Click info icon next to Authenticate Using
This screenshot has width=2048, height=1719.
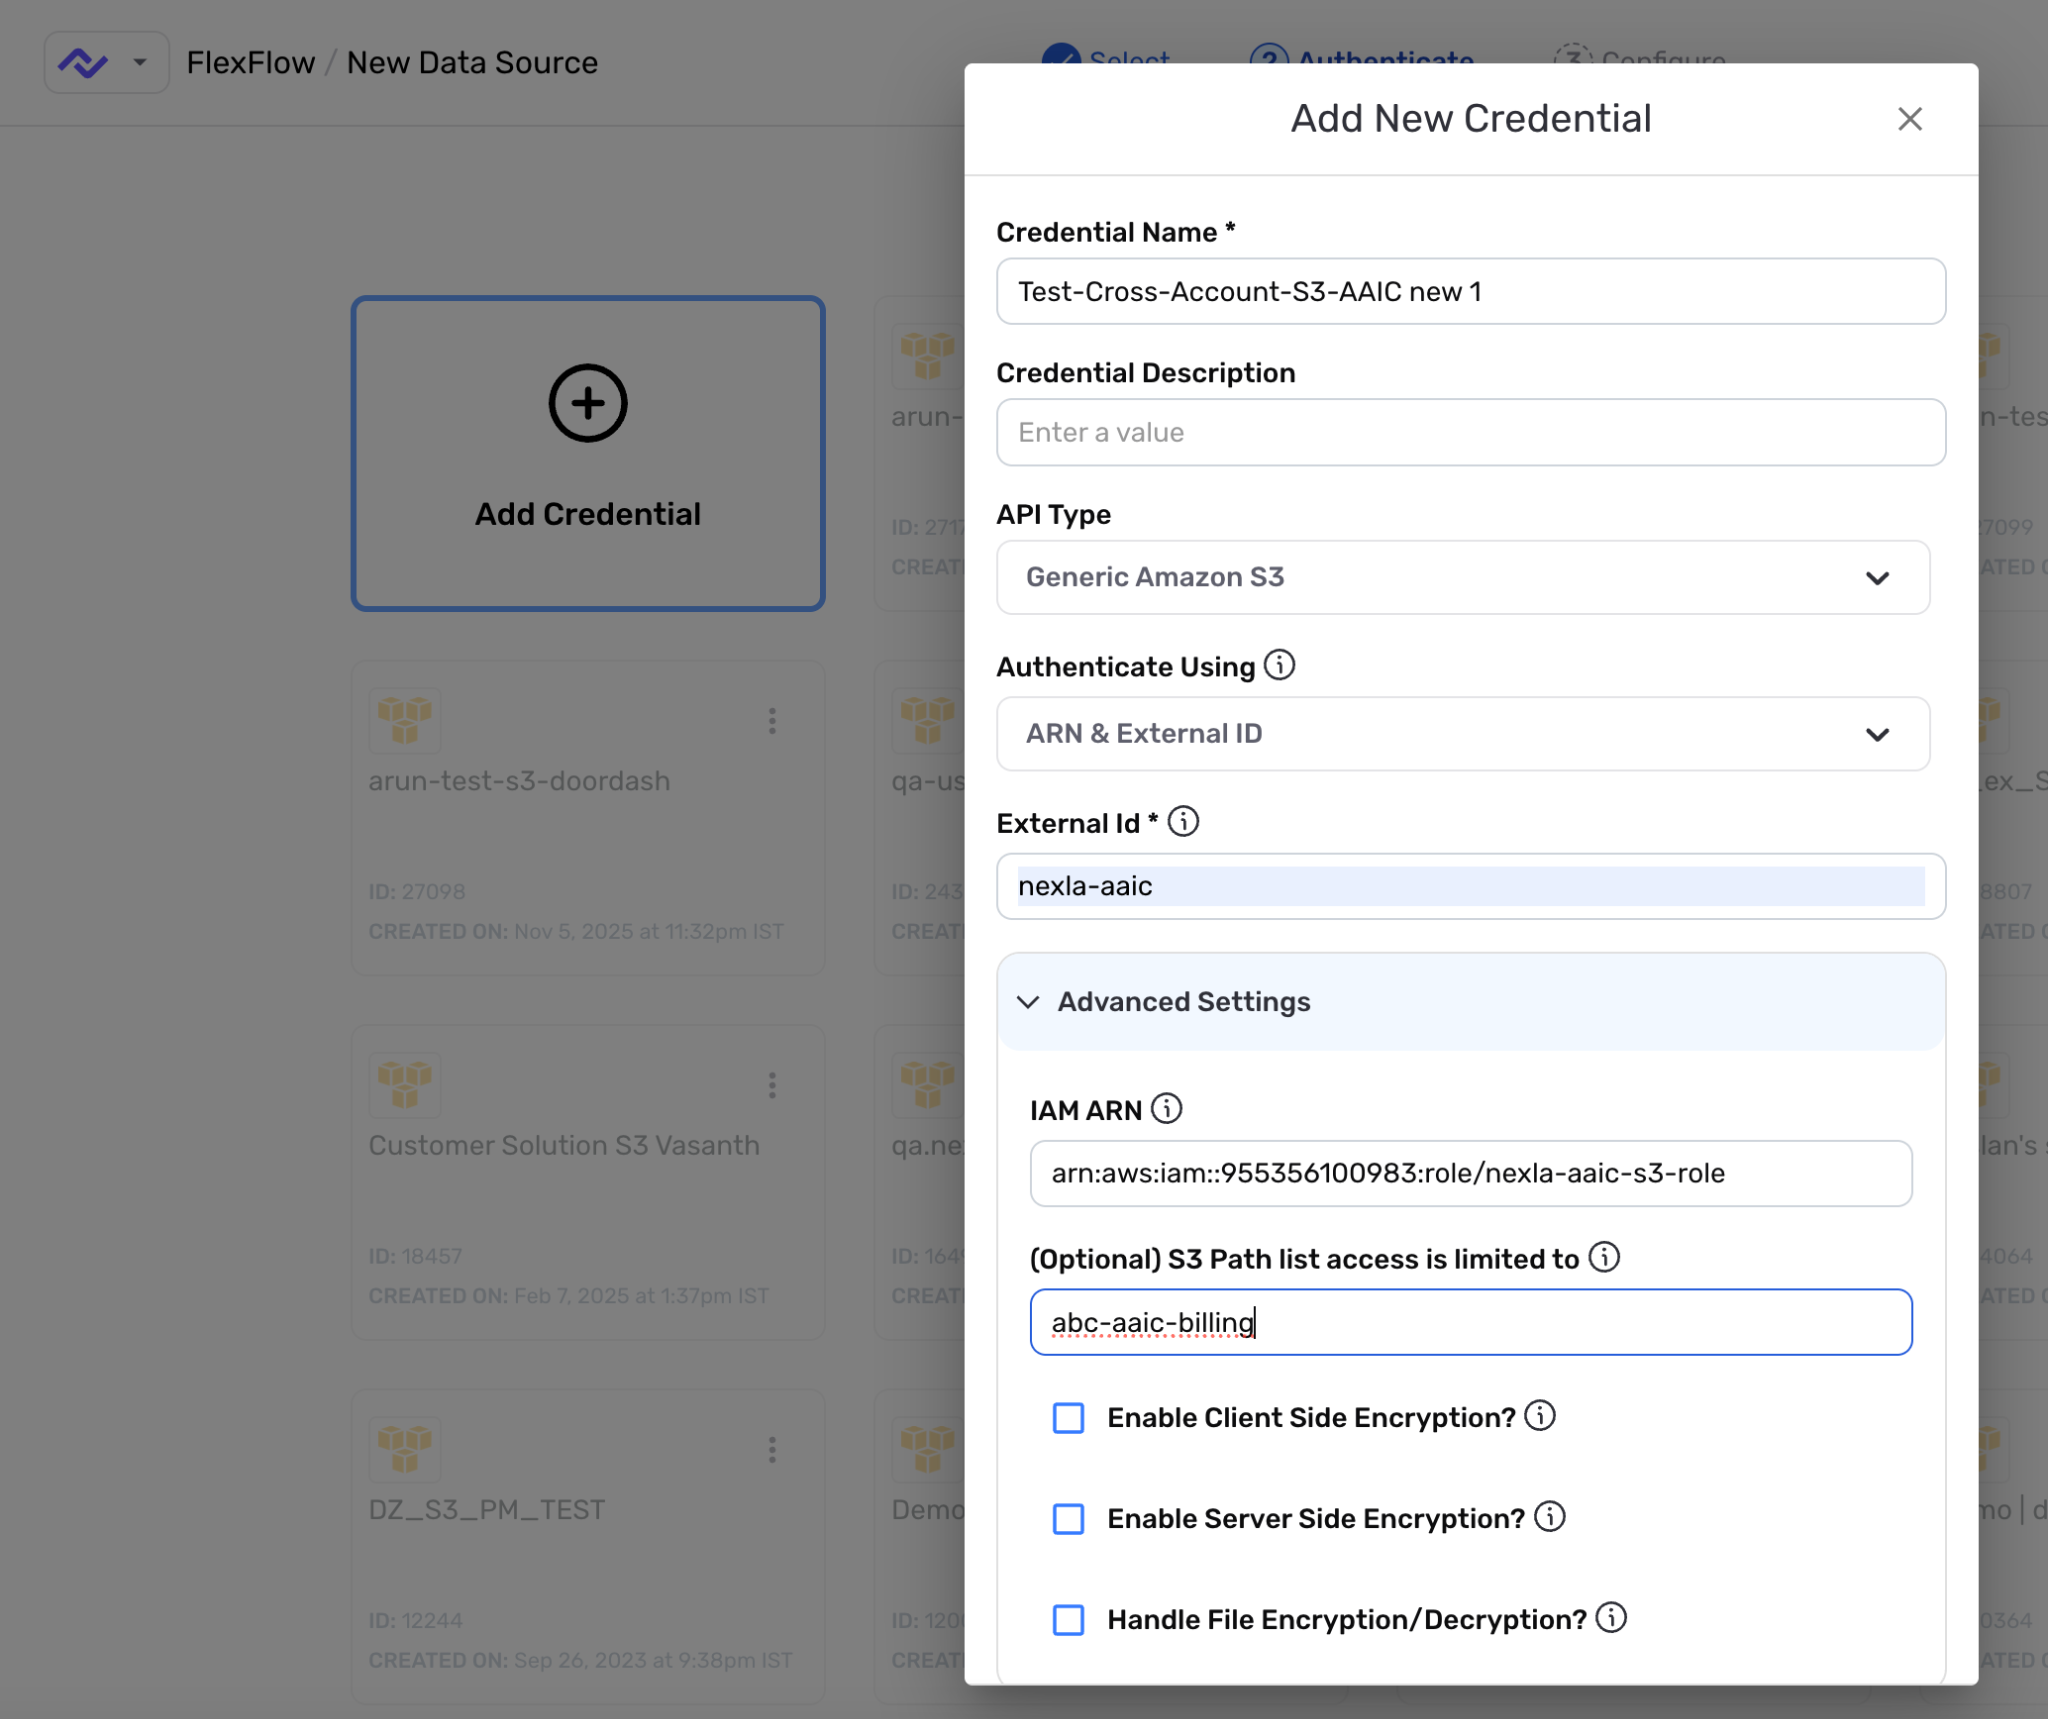(x=1280, y=664)
